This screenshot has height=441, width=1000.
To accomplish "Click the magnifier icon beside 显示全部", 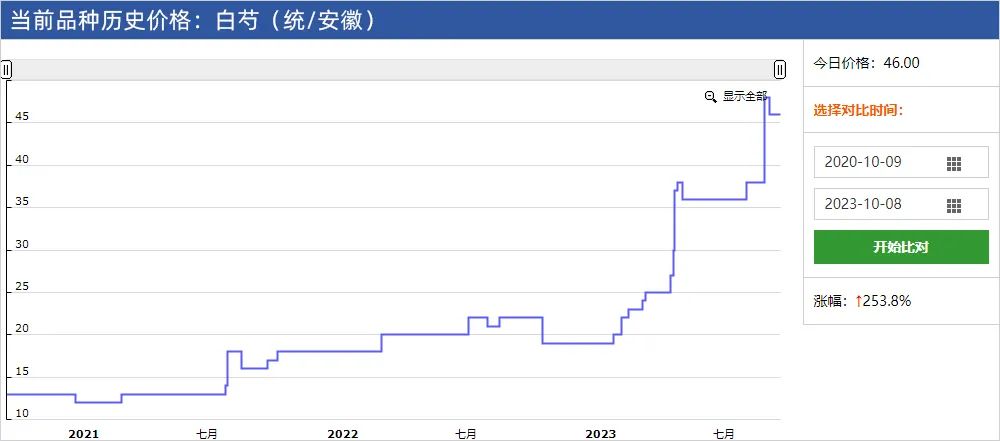I will pos(711,97).
